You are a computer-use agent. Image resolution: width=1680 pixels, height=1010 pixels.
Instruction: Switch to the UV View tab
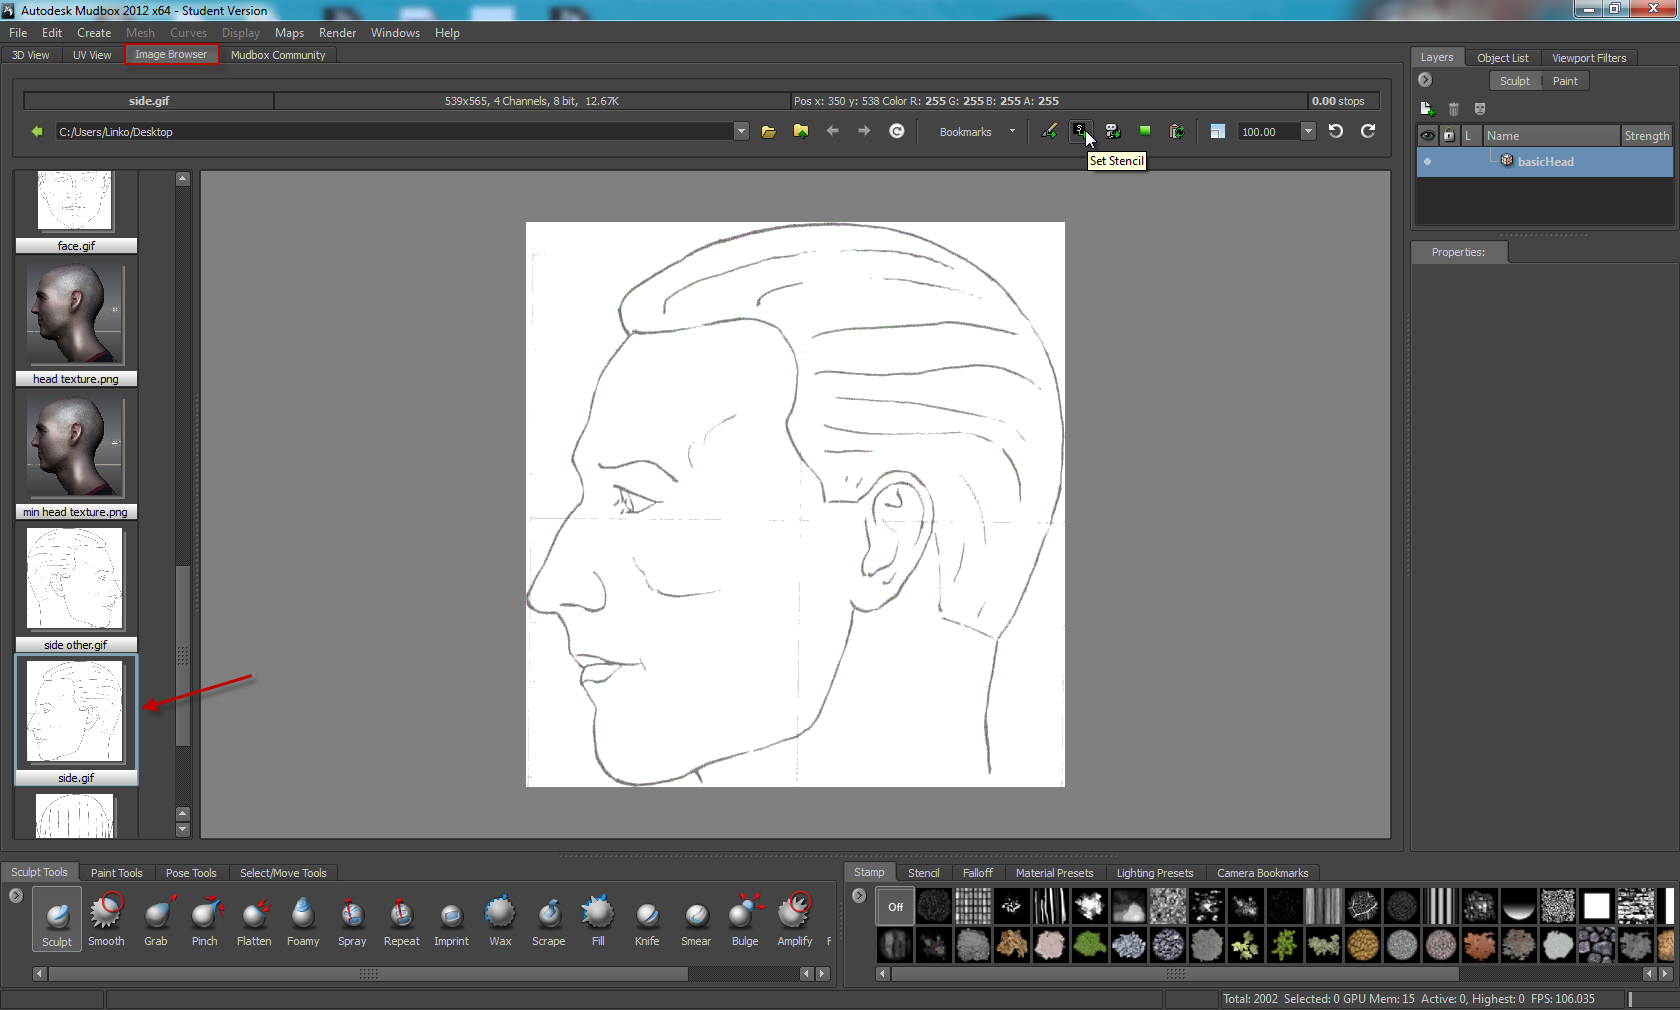click(x=92, y=55)
